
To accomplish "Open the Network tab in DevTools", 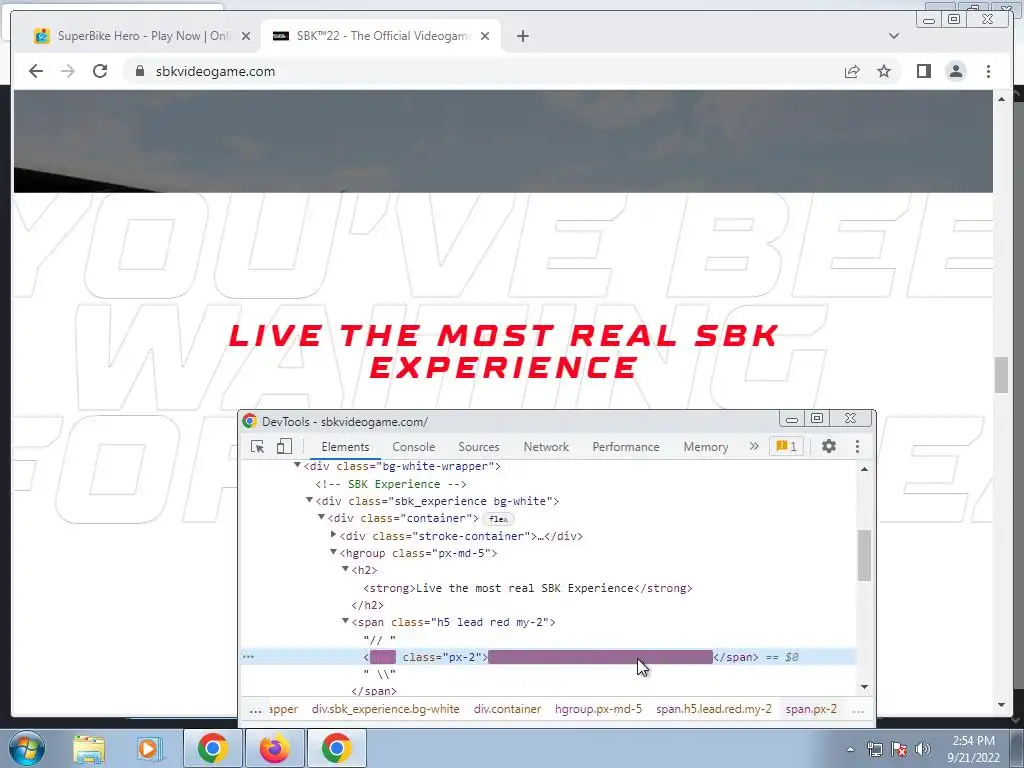I will 546,447.
